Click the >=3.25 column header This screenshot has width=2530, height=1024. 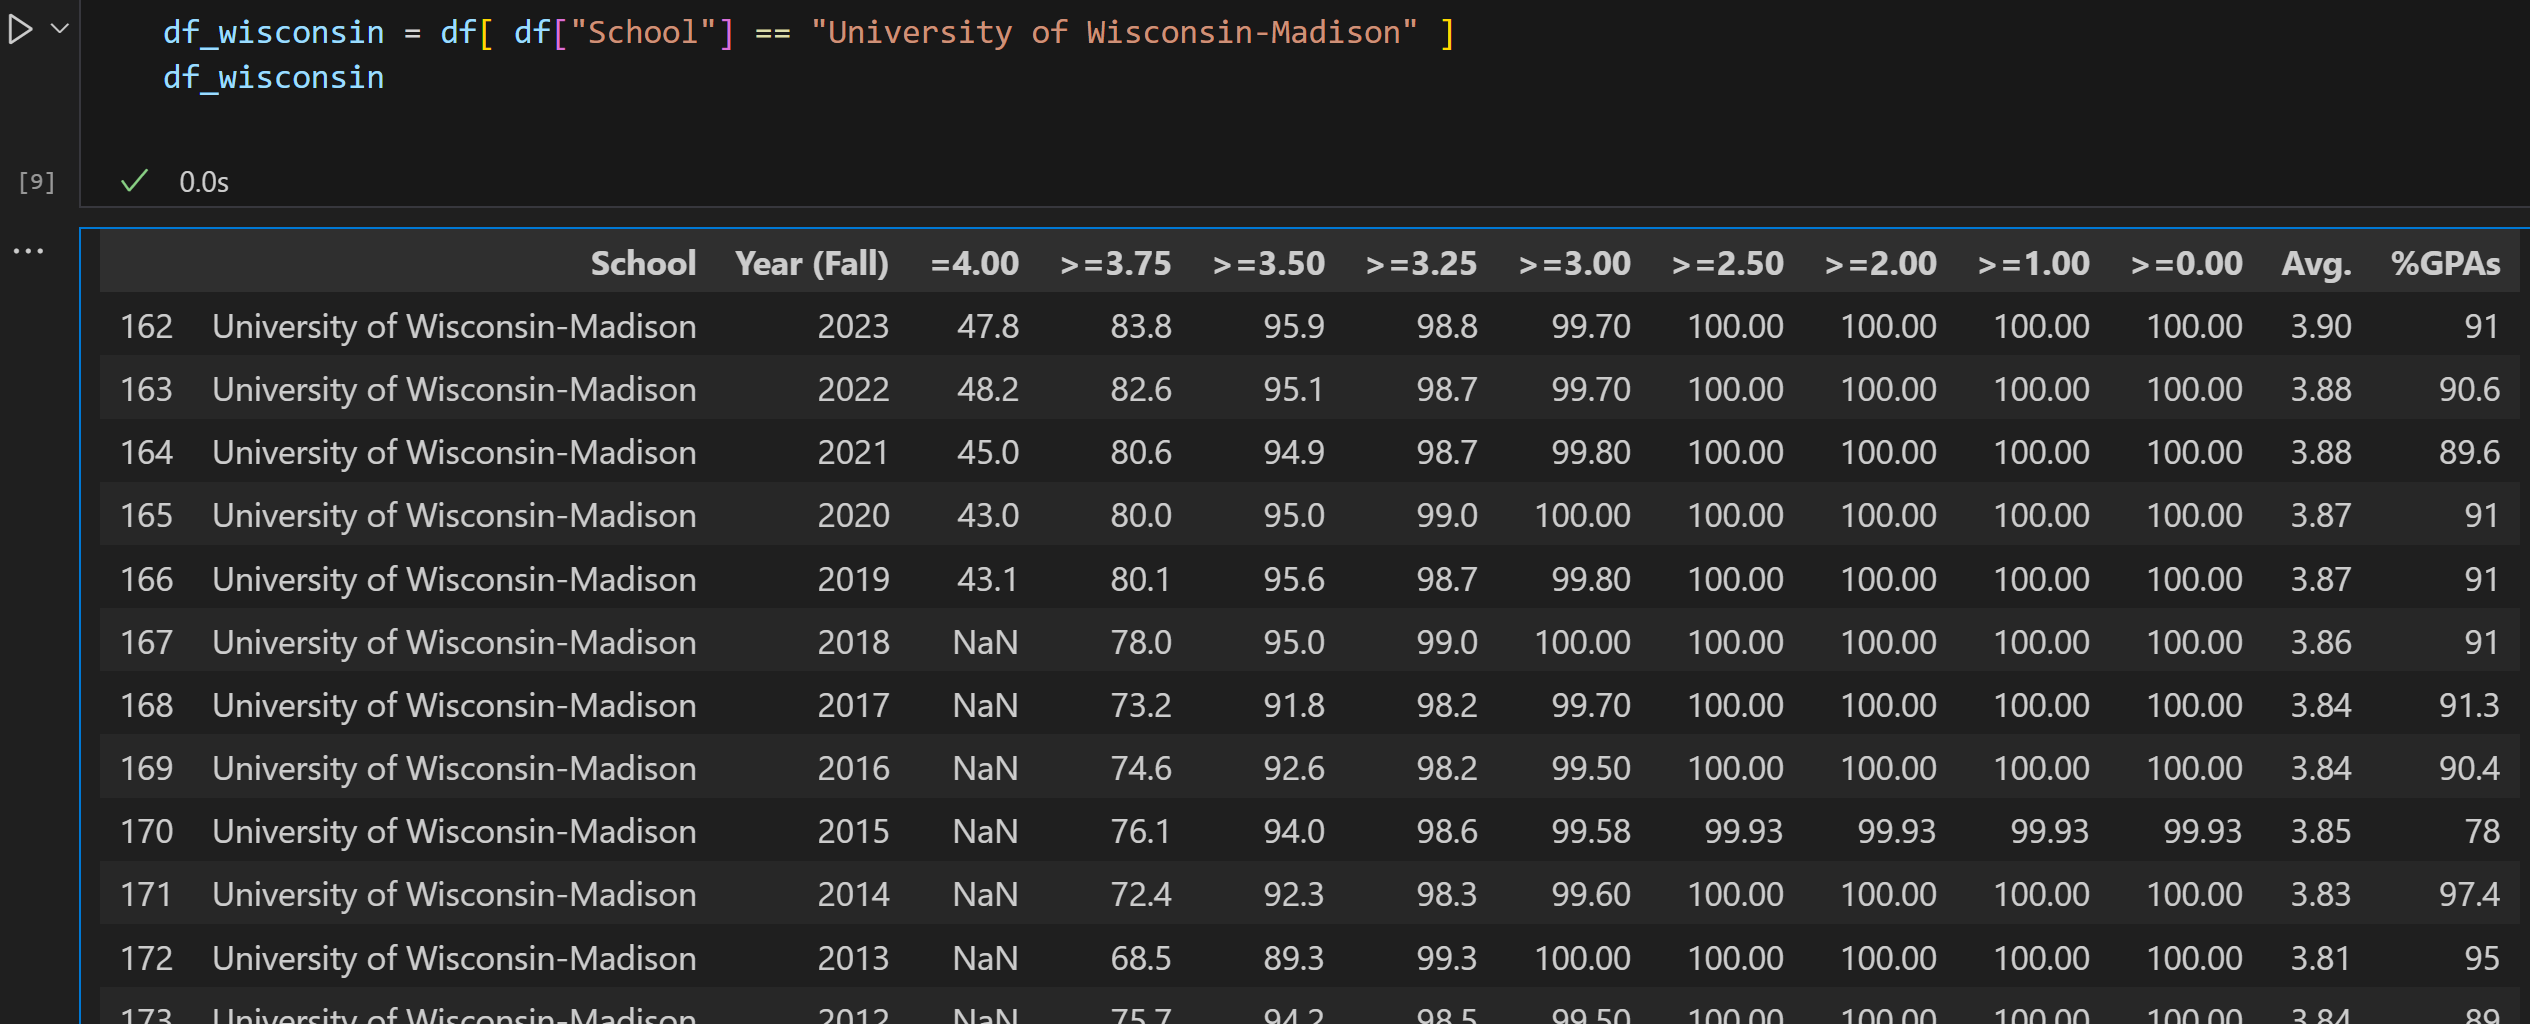(x=1421, y=263)
